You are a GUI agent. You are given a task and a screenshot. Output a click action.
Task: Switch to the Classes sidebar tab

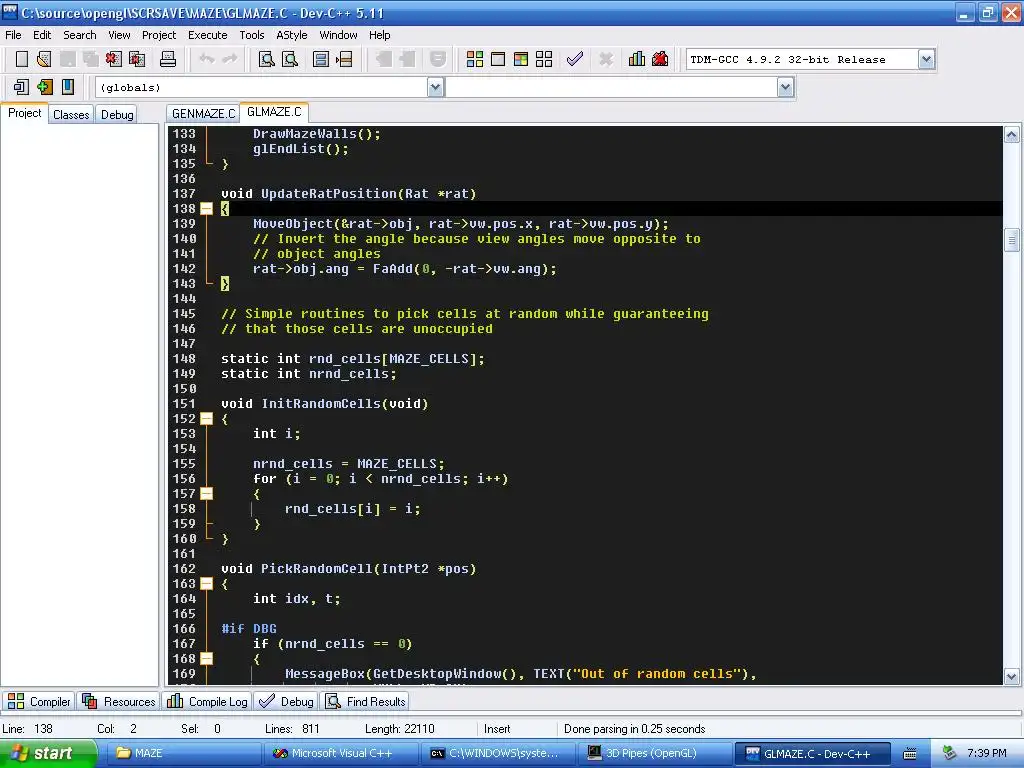[71, 114]
